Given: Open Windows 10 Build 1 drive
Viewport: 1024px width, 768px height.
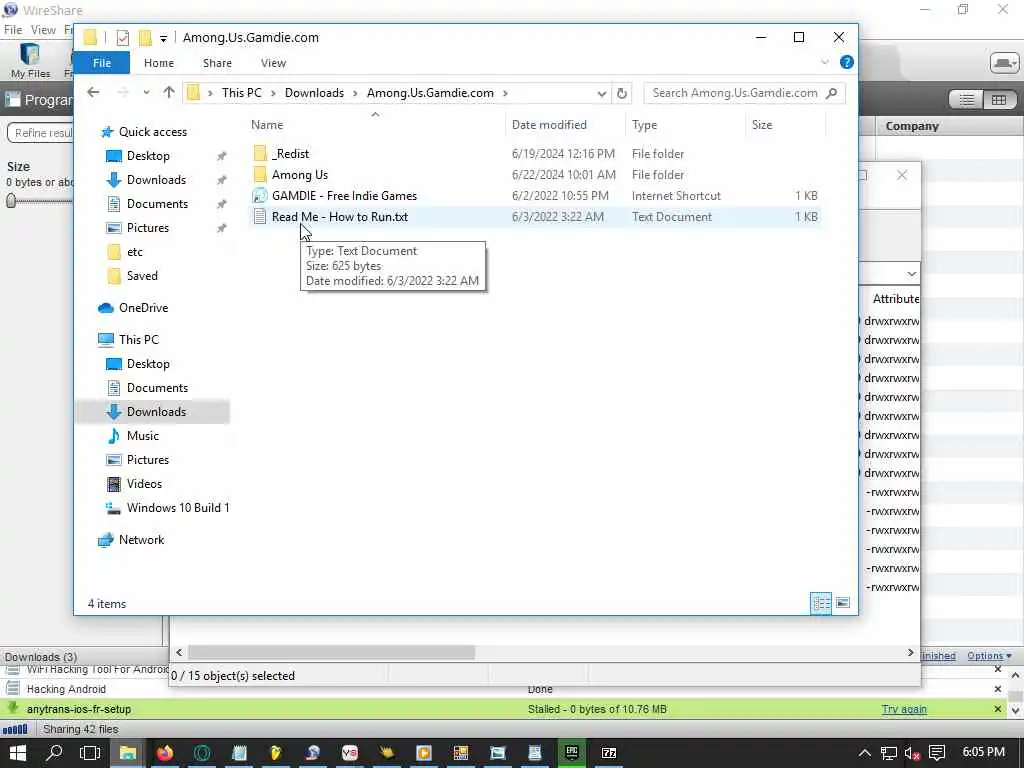Looking at the screenshot, I should pyautogui.click(x=178, y=507).
